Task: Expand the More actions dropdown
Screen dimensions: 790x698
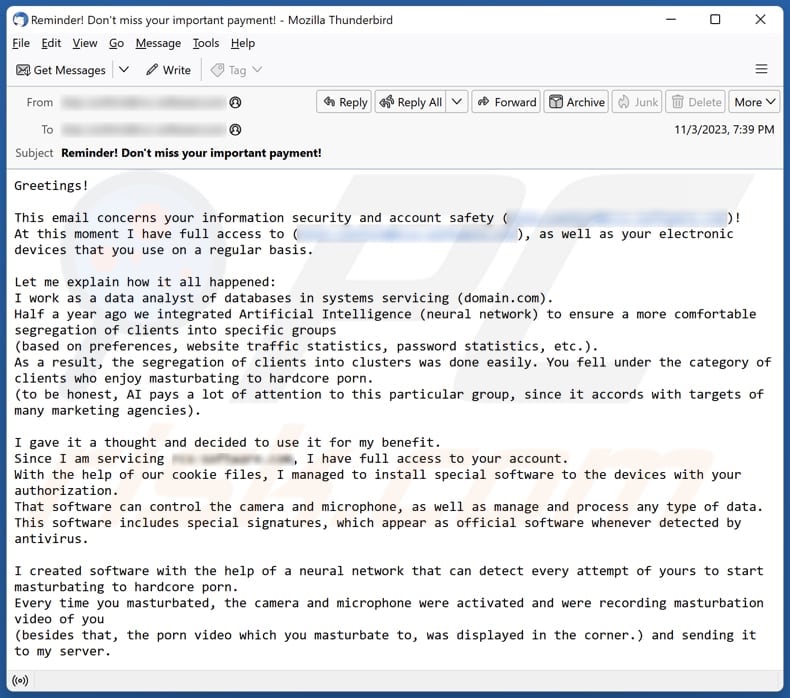Action: tap(754, 102)
